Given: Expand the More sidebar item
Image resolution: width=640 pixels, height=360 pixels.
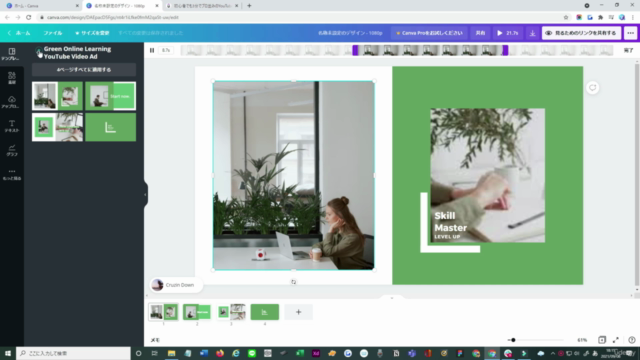Looking at the screenshot, I should (11, 174).
